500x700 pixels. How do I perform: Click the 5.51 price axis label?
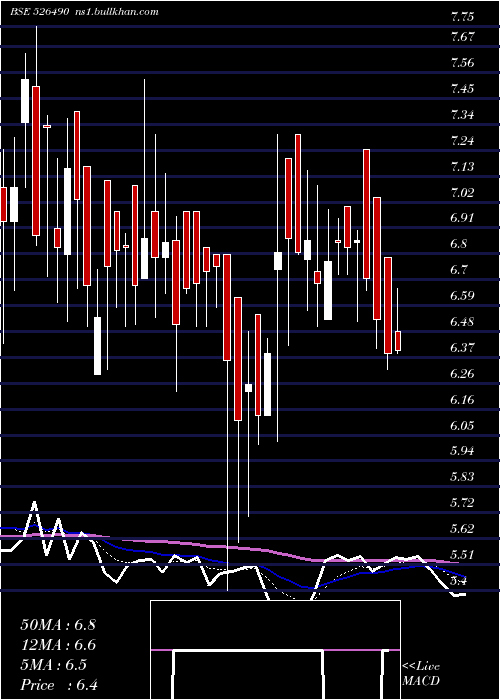[462, 554]
